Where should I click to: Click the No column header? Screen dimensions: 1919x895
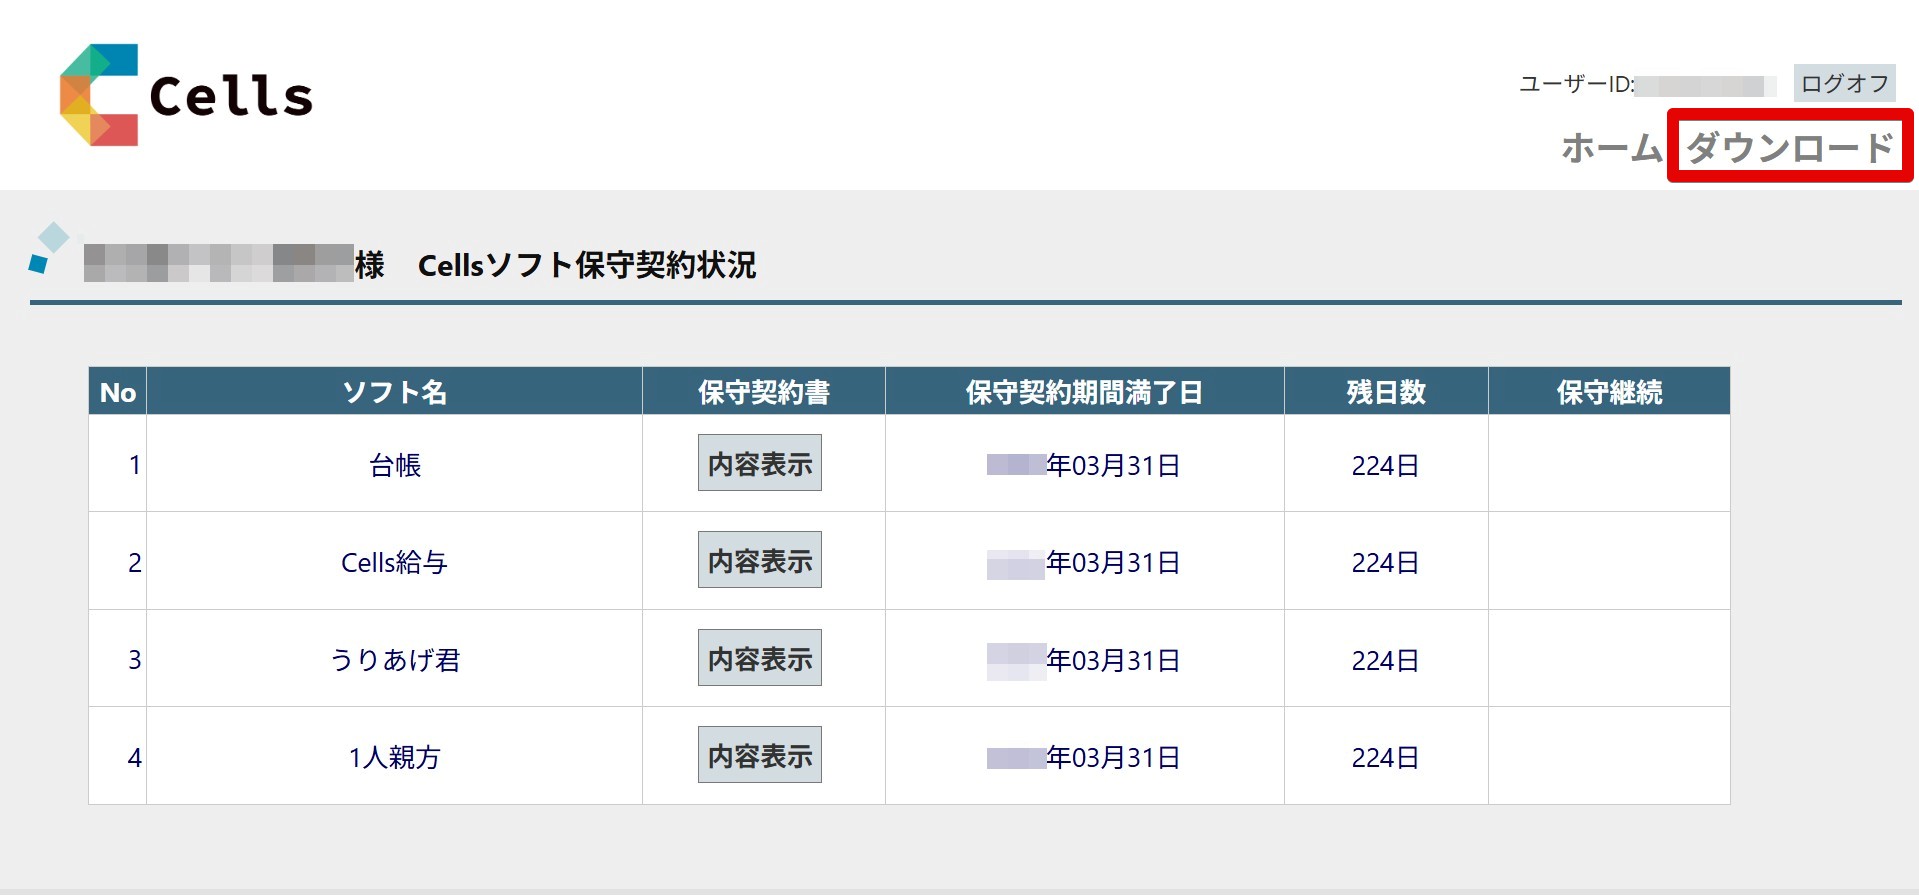coord(118,392)
